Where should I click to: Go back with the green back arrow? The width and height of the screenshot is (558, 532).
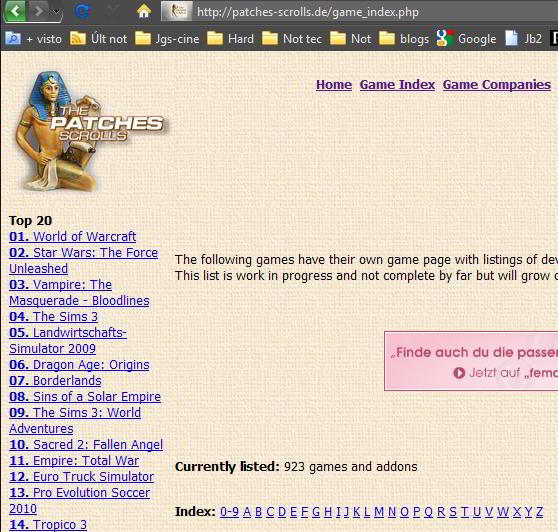click(x=15, y=11)
